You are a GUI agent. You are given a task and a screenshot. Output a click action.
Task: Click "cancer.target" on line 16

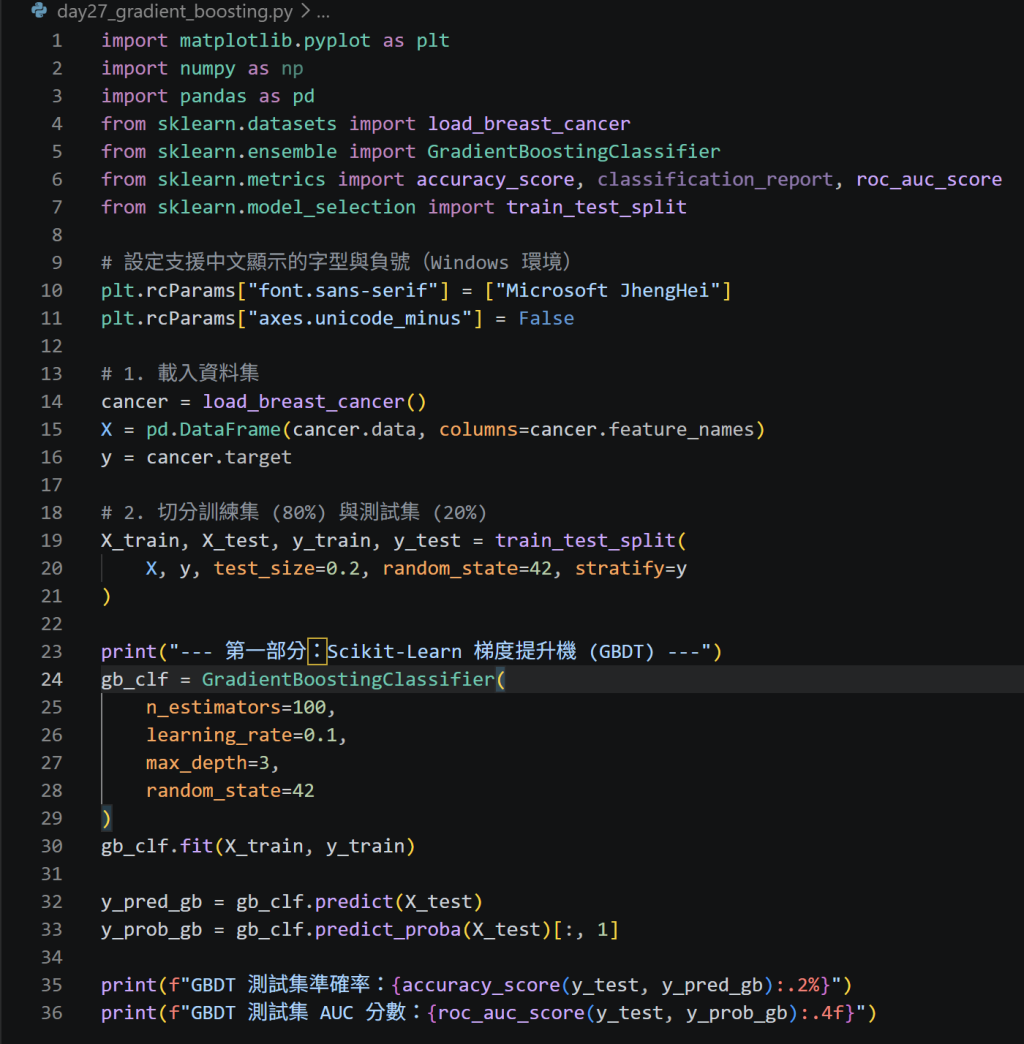(x=218, y=457)
